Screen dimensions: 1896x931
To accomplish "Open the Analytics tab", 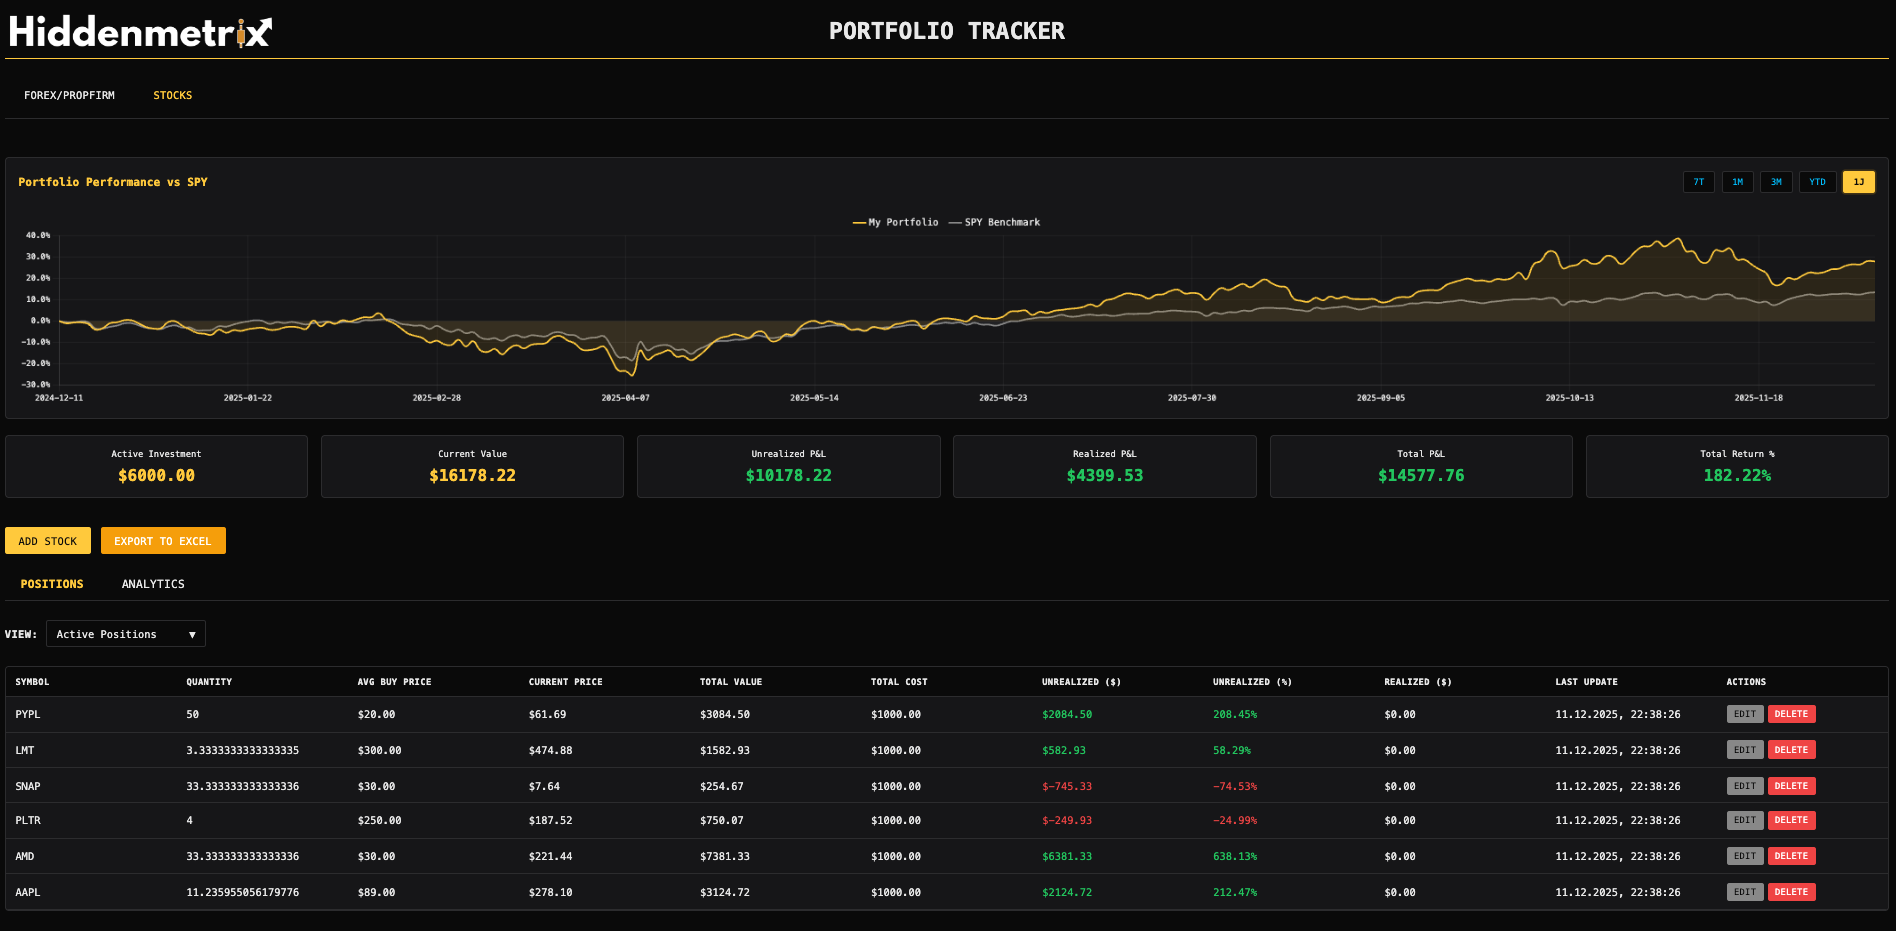I will coord(152,584).
